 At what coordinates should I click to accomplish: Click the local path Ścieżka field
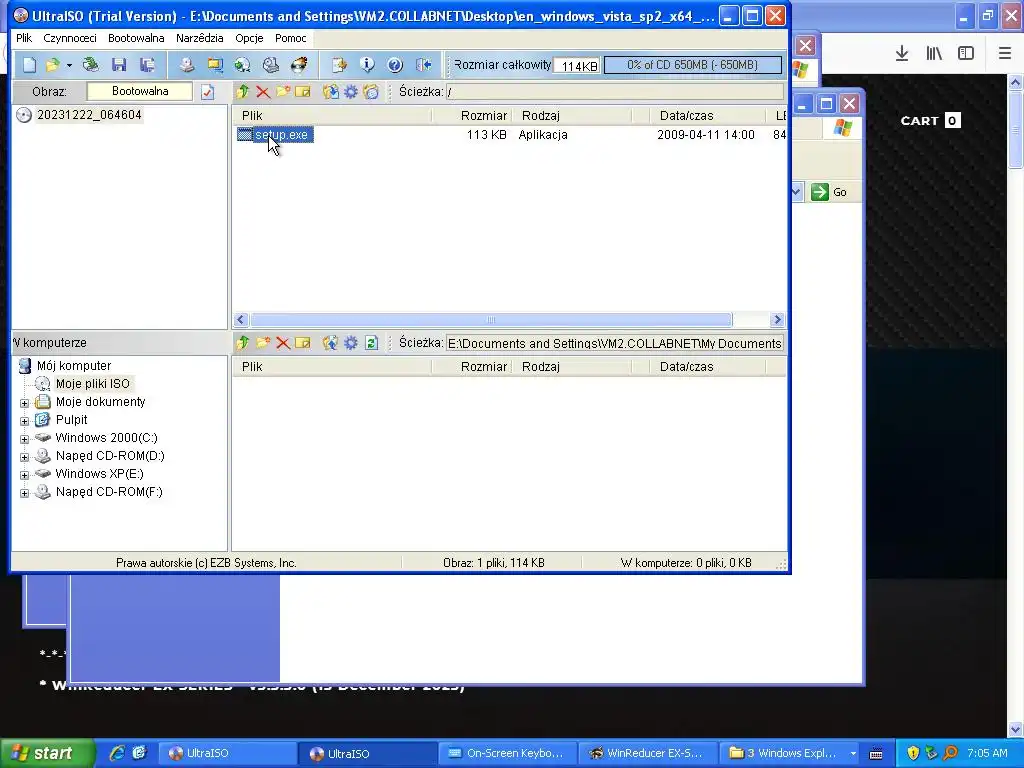[x=615, y=343]
